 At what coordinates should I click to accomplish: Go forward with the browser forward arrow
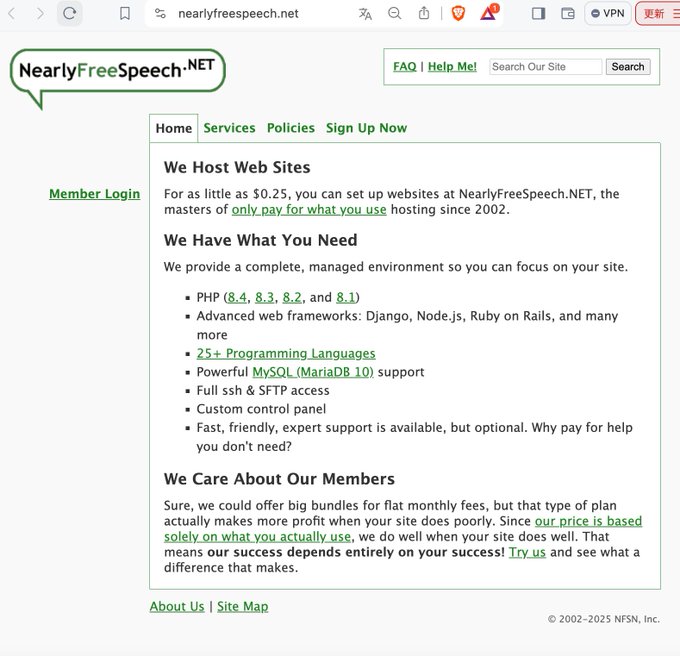click(40, 14)
